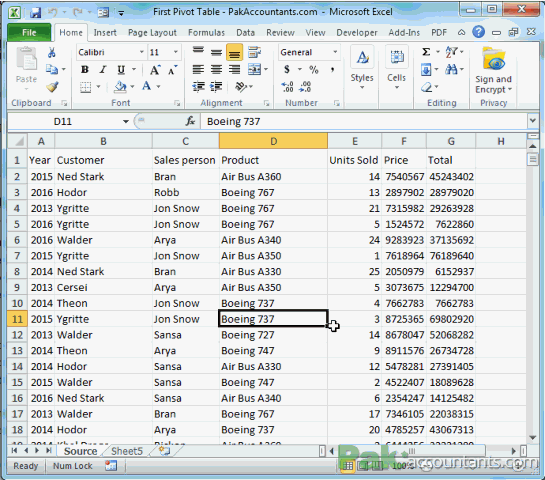Click the Cut scissors icon
This screenshot has height=480, width=545.
(x=52, y=52)
